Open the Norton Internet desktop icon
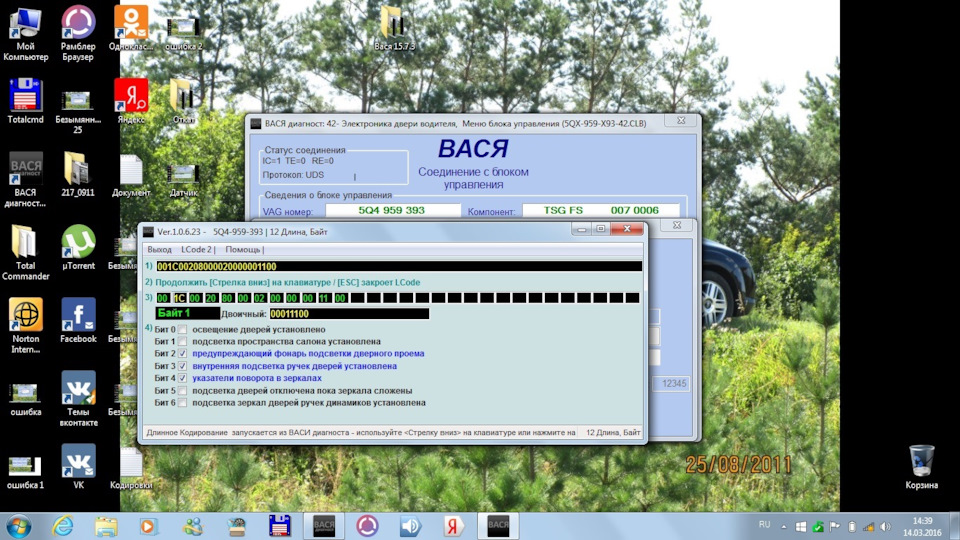Image resolution: width=960 pixels, height=540 pixels. 25,325
